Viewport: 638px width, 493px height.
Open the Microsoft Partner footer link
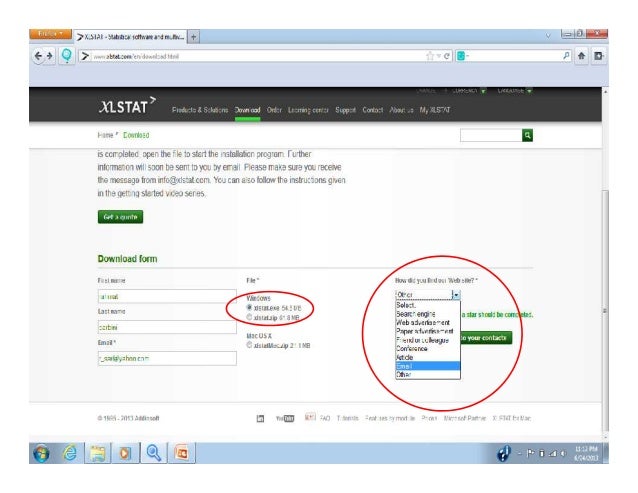465,418
